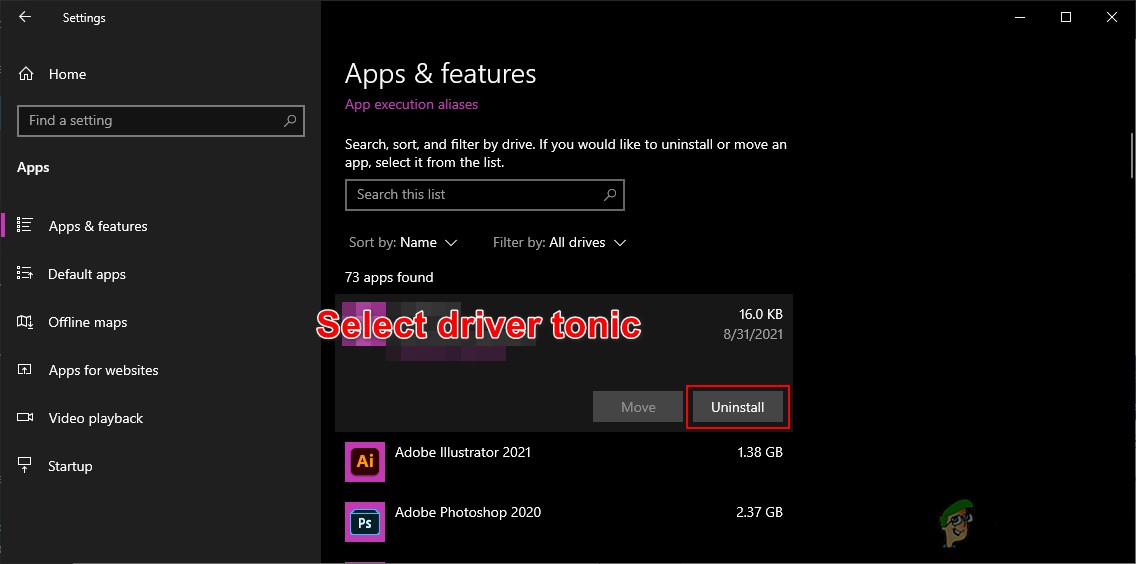1136x564 pixels.
Task: Click the 16.0 KB size value
Action: pyautogui.click(x=761, y=314)
